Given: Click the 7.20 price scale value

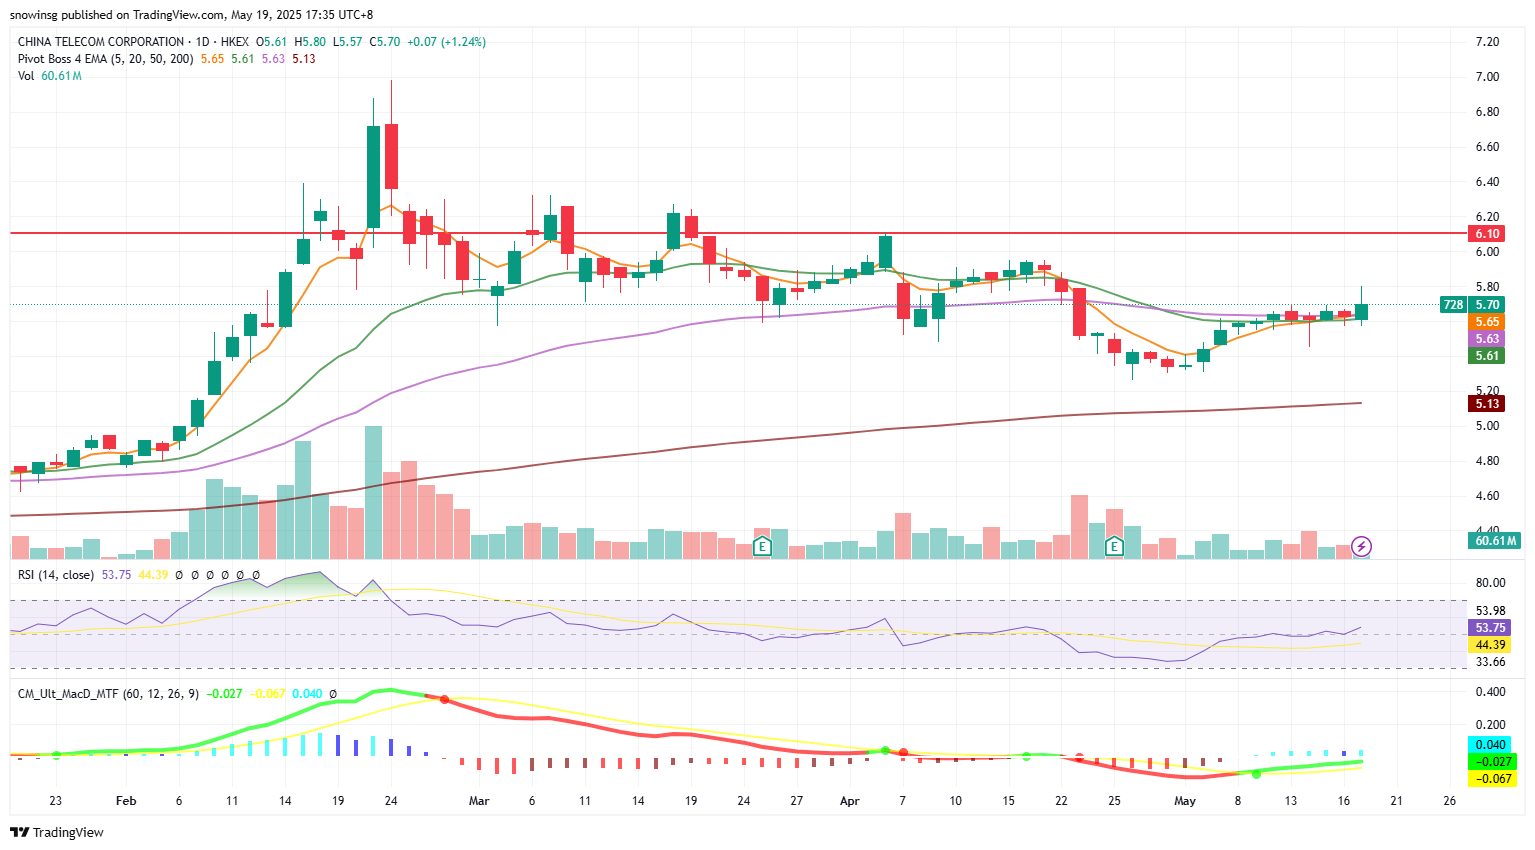Looking at the screenshot, I should pos(1487,42).
